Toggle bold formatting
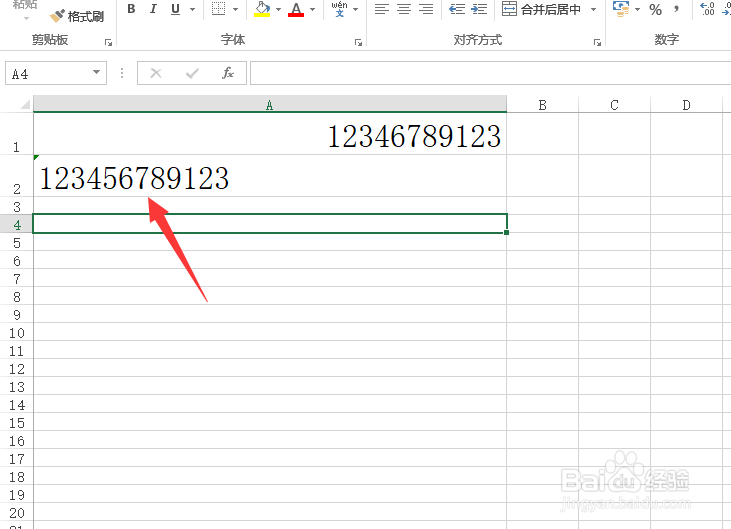This screenshot has height=529, width=731. pyautogui.click(x=131, y=9)
